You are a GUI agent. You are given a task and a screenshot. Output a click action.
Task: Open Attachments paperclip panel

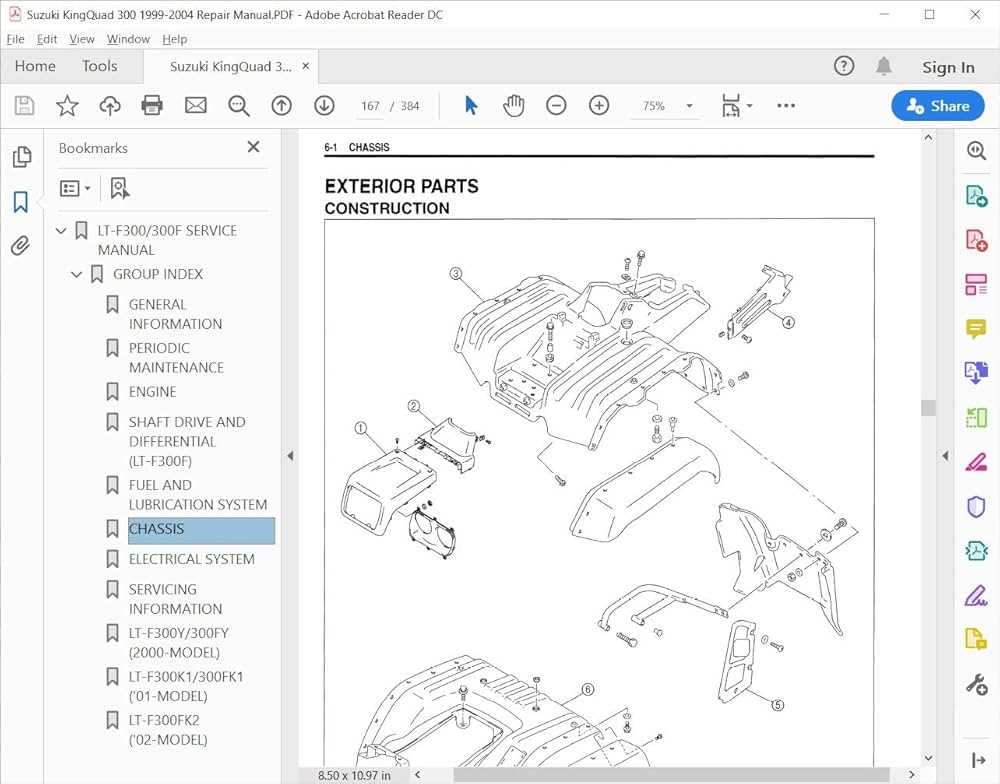click(21, 246)
